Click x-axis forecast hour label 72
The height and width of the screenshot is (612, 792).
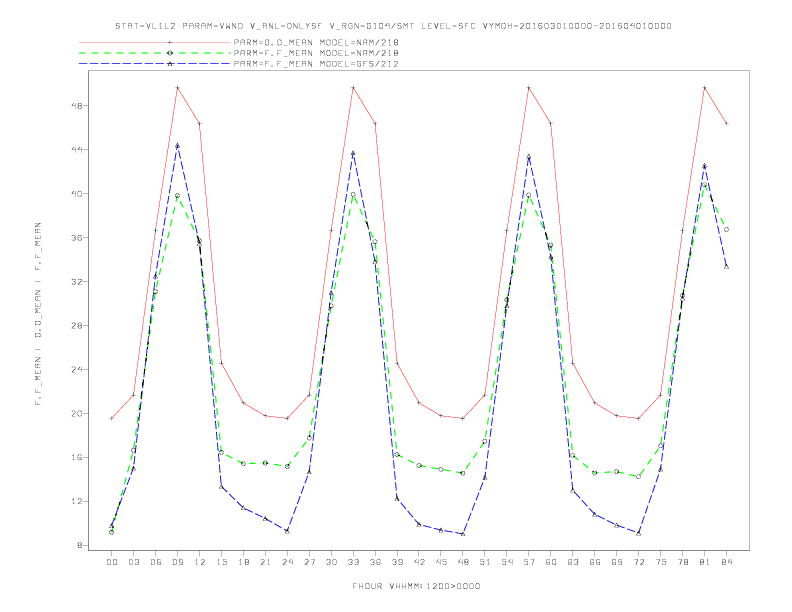(x=639, y=562)
